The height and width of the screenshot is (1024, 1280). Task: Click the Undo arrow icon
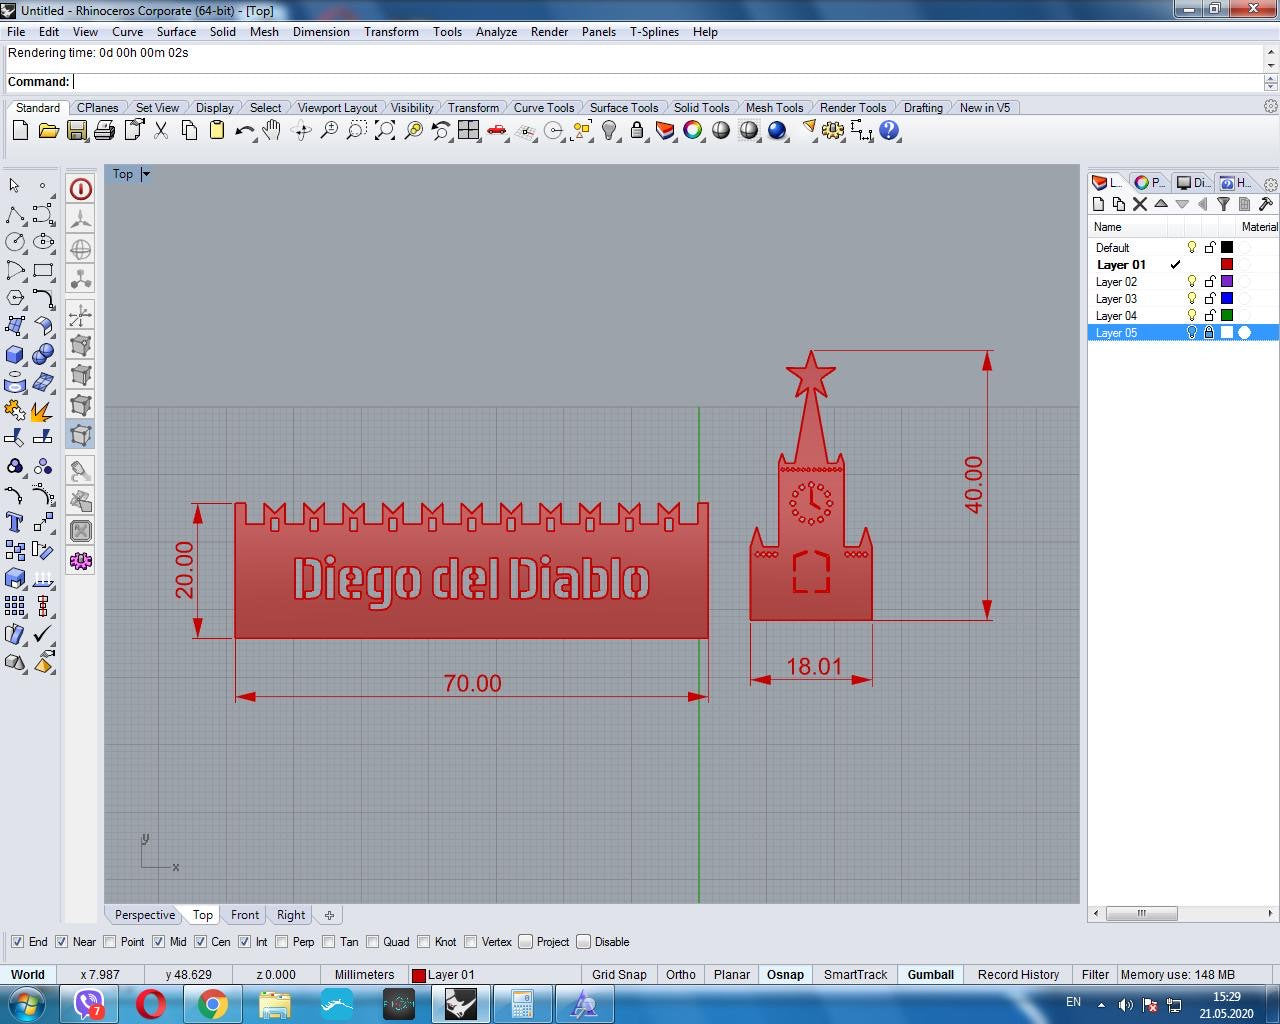[x=244, y=131]
